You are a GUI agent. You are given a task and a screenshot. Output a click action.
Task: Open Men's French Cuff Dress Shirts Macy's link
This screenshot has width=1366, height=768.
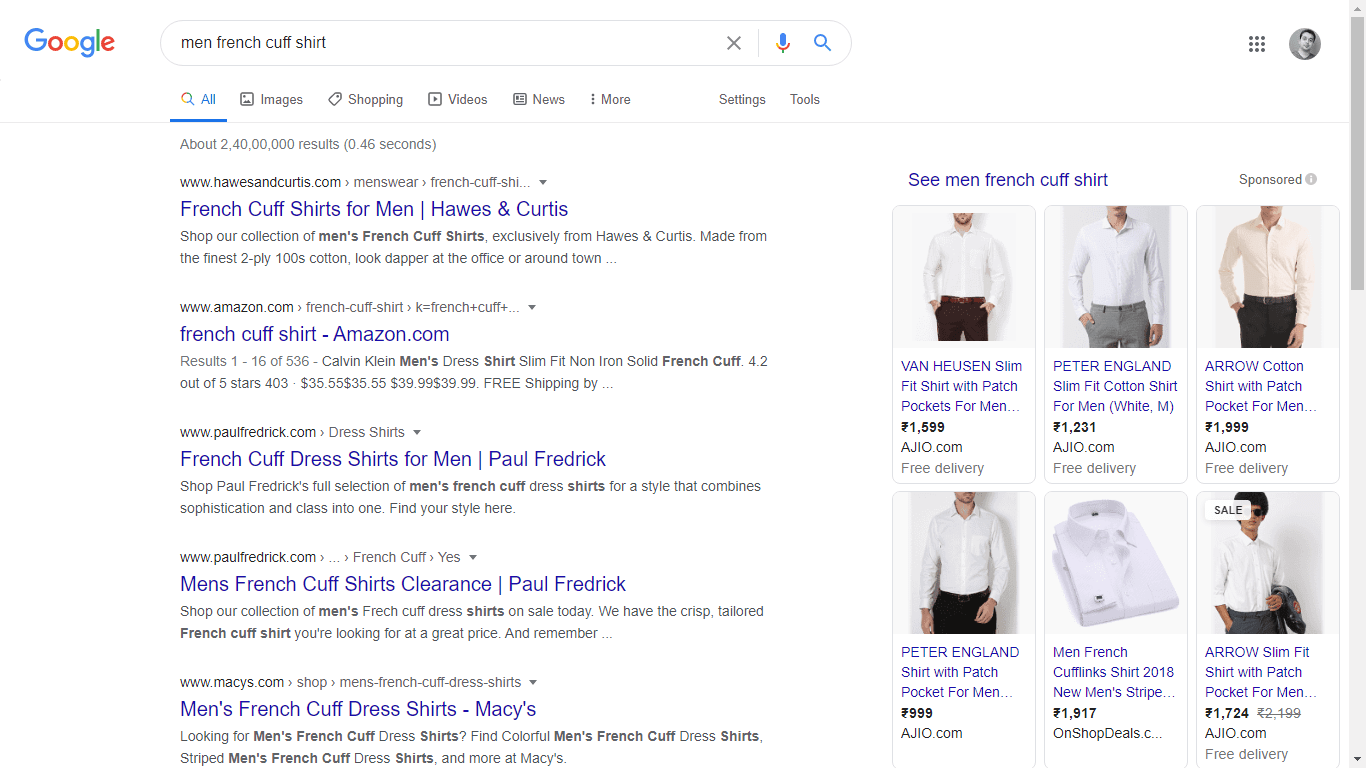point(358,709)
